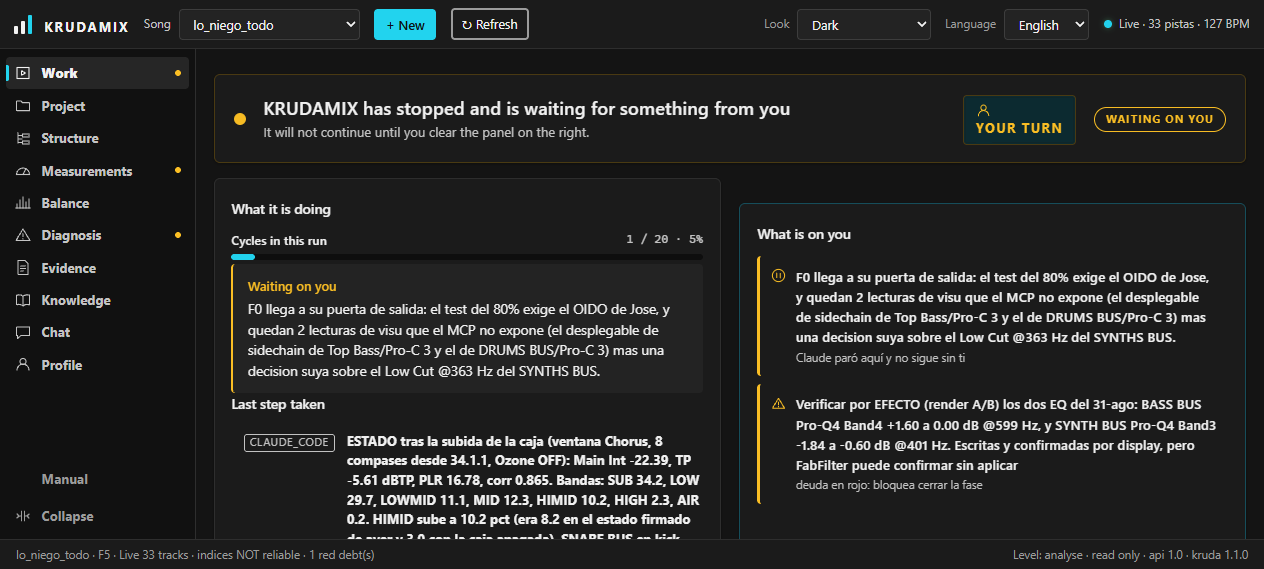The width and height of the screenshot is (1264, 569).
Task: Click the Chat bubble icon
Action: [x=23, y=332]
